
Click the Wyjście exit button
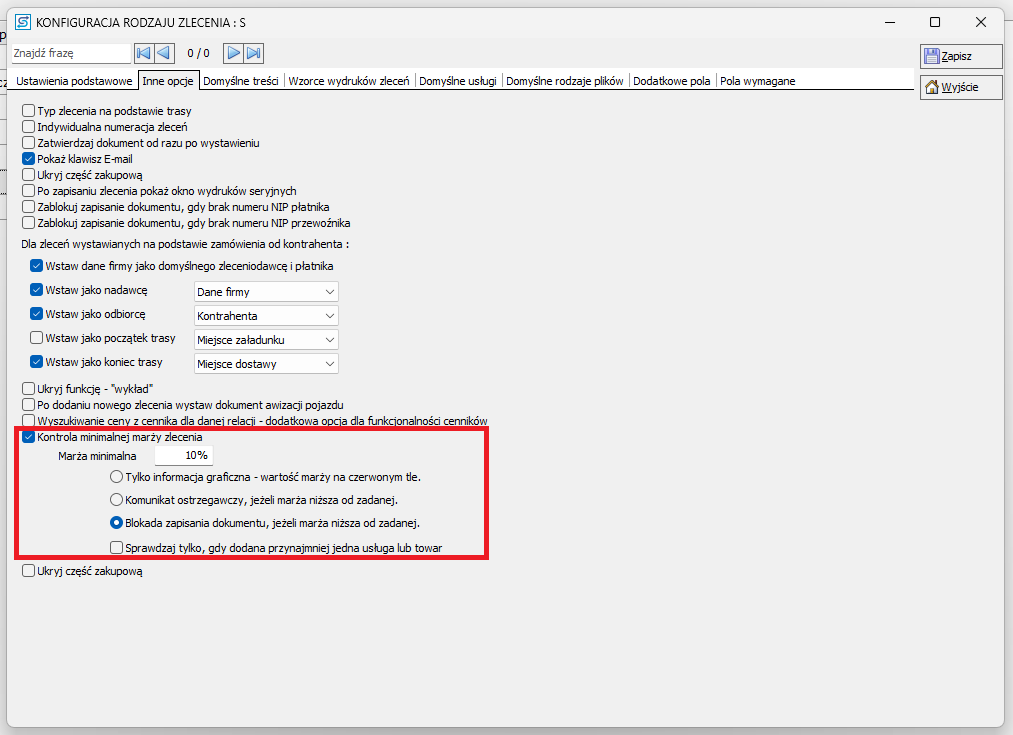(947, 88)
